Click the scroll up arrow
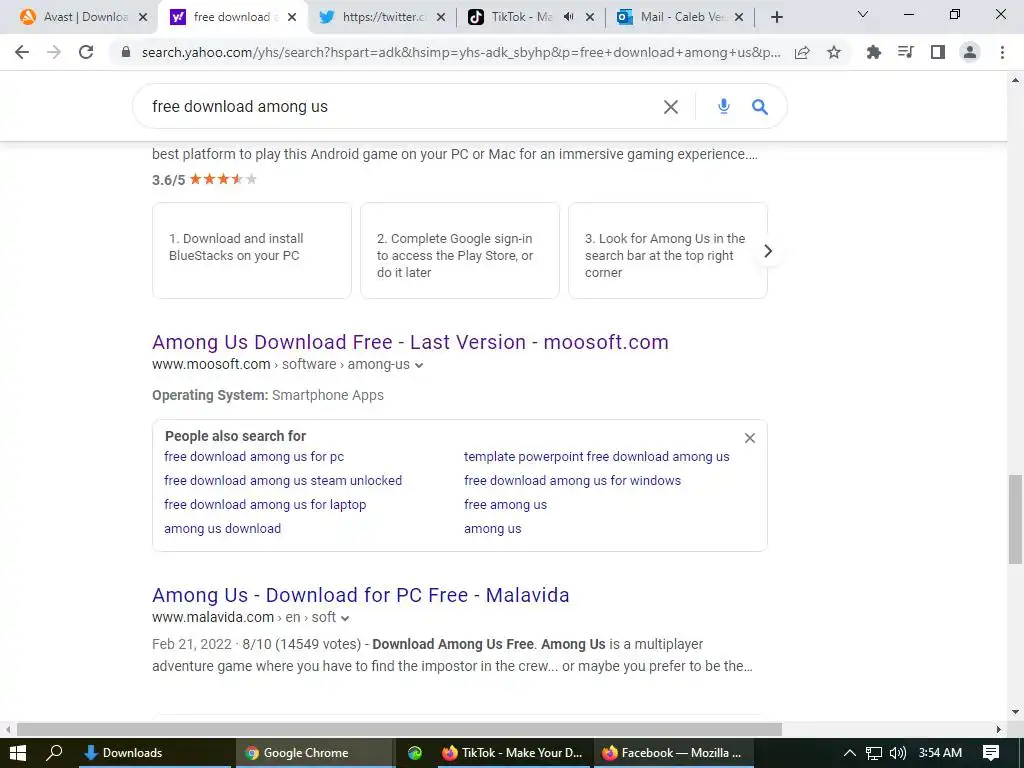The width and height of the screenshot is (1024, 768). point(1015,80)
